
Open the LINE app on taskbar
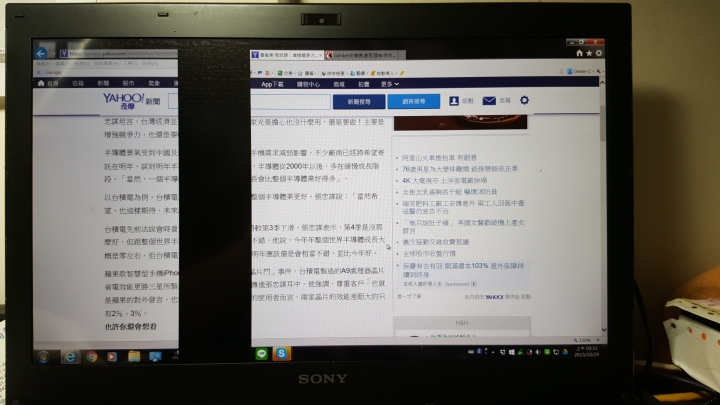[x=262, y=354]
